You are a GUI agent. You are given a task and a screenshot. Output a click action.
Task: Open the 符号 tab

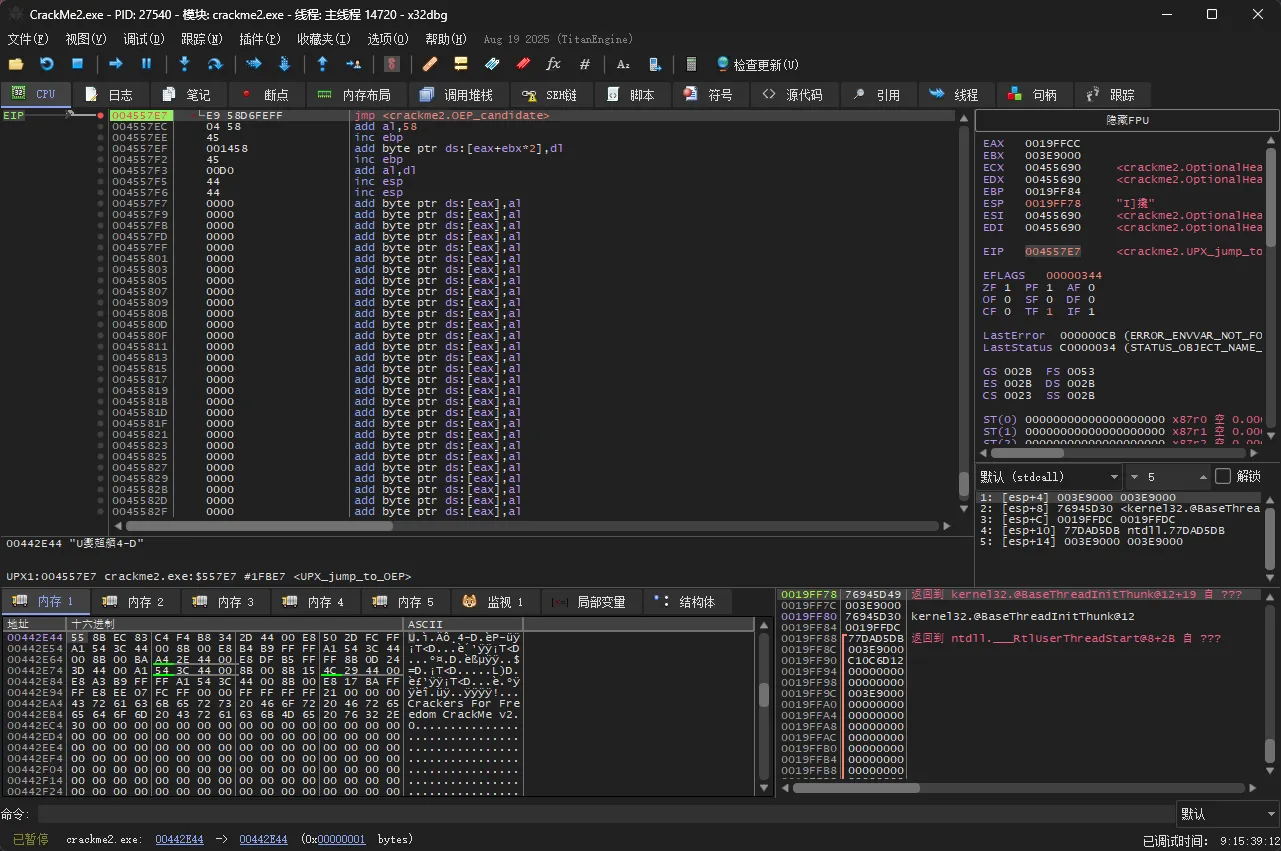(x=709, y=95)
